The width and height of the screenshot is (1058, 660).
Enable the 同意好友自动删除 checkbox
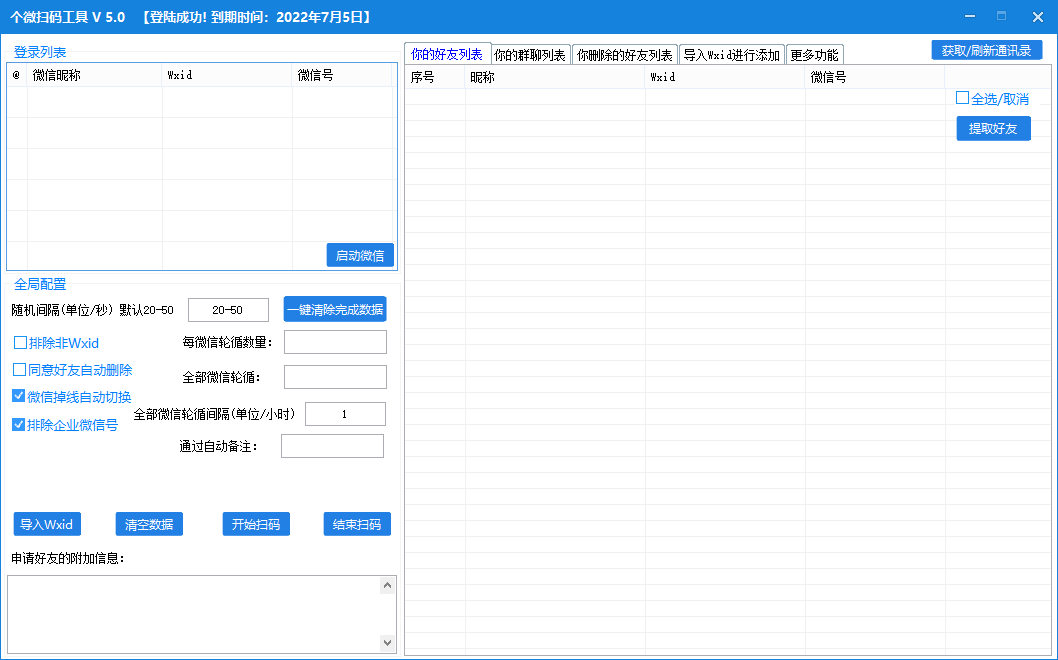[x=20, y=370]
